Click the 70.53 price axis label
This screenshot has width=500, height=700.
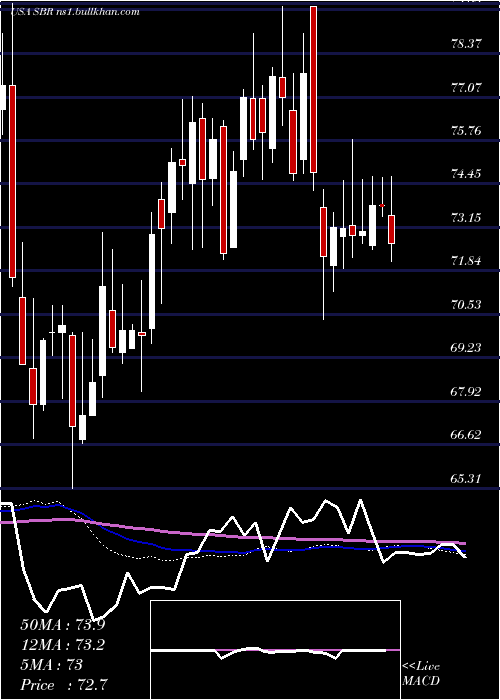coord(467,304)
